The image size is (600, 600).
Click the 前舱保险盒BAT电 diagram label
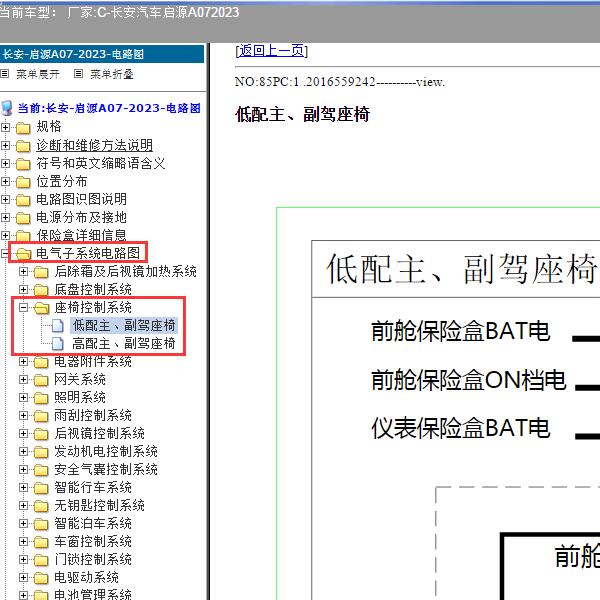(461, 331)
